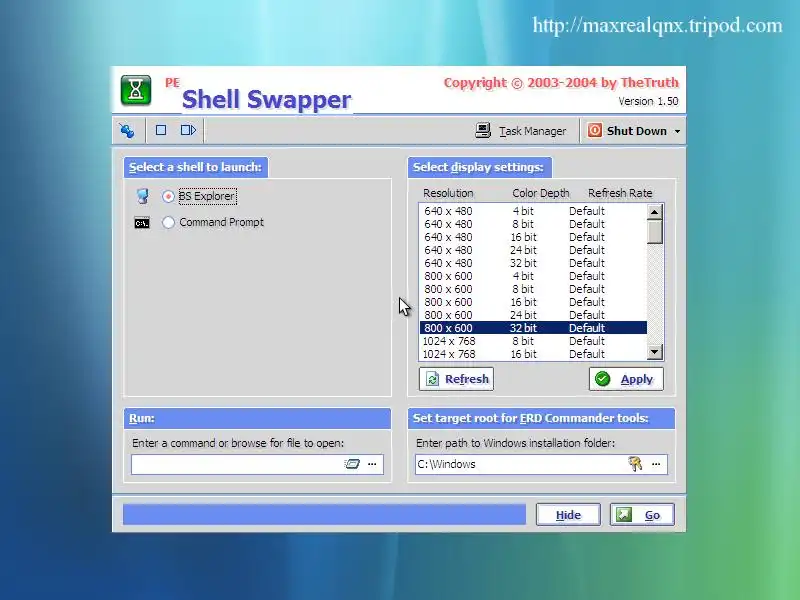Image resolution: width=800 pixels, height=600 pixels.
Task: Click the "Run:" section header
Action: [x=257, y=418]
